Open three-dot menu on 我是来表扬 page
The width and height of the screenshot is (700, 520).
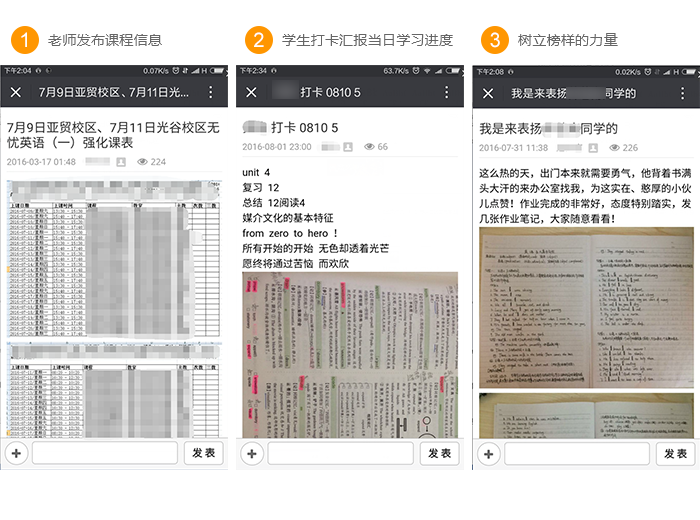(x=683, y=93)
